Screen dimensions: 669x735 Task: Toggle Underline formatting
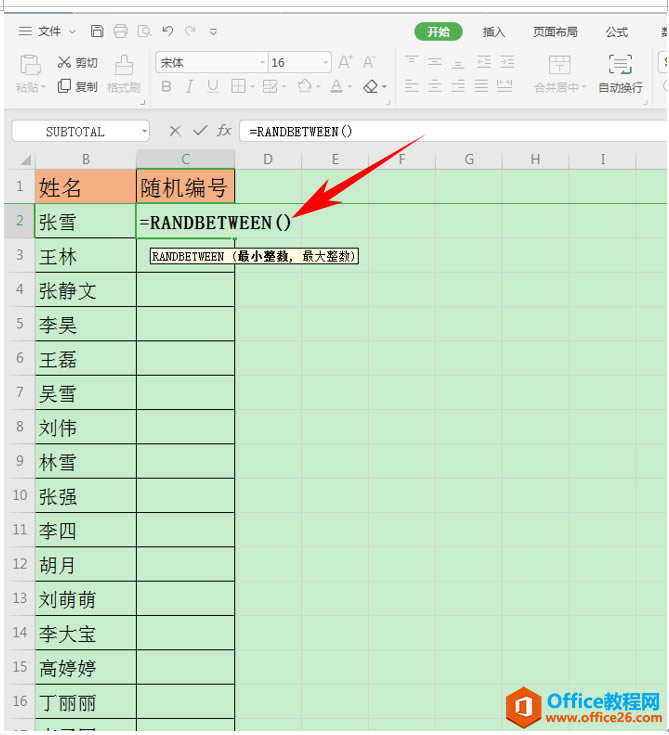[212, 86]
